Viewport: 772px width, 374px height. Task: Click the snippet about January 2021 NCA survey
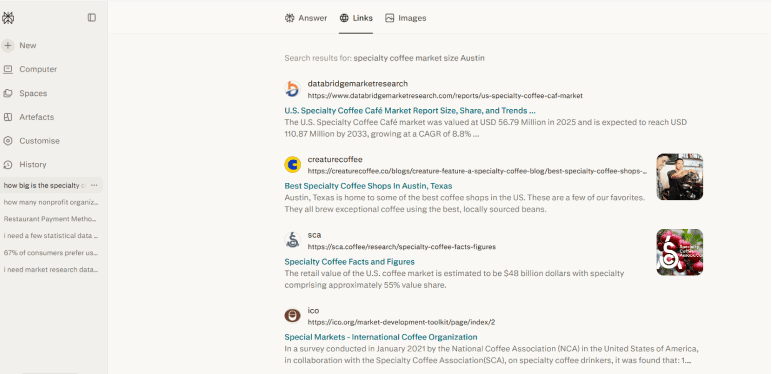[491, 354]
